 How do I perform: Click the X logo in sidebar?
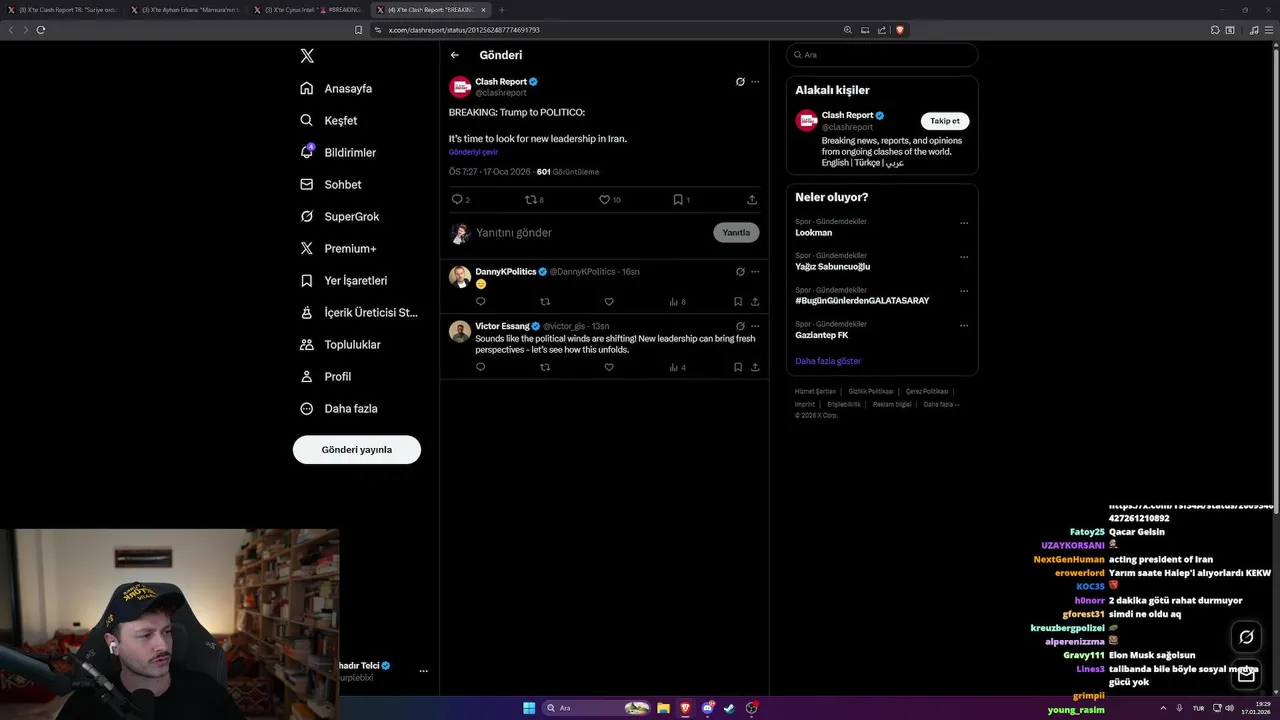point(307,56)
